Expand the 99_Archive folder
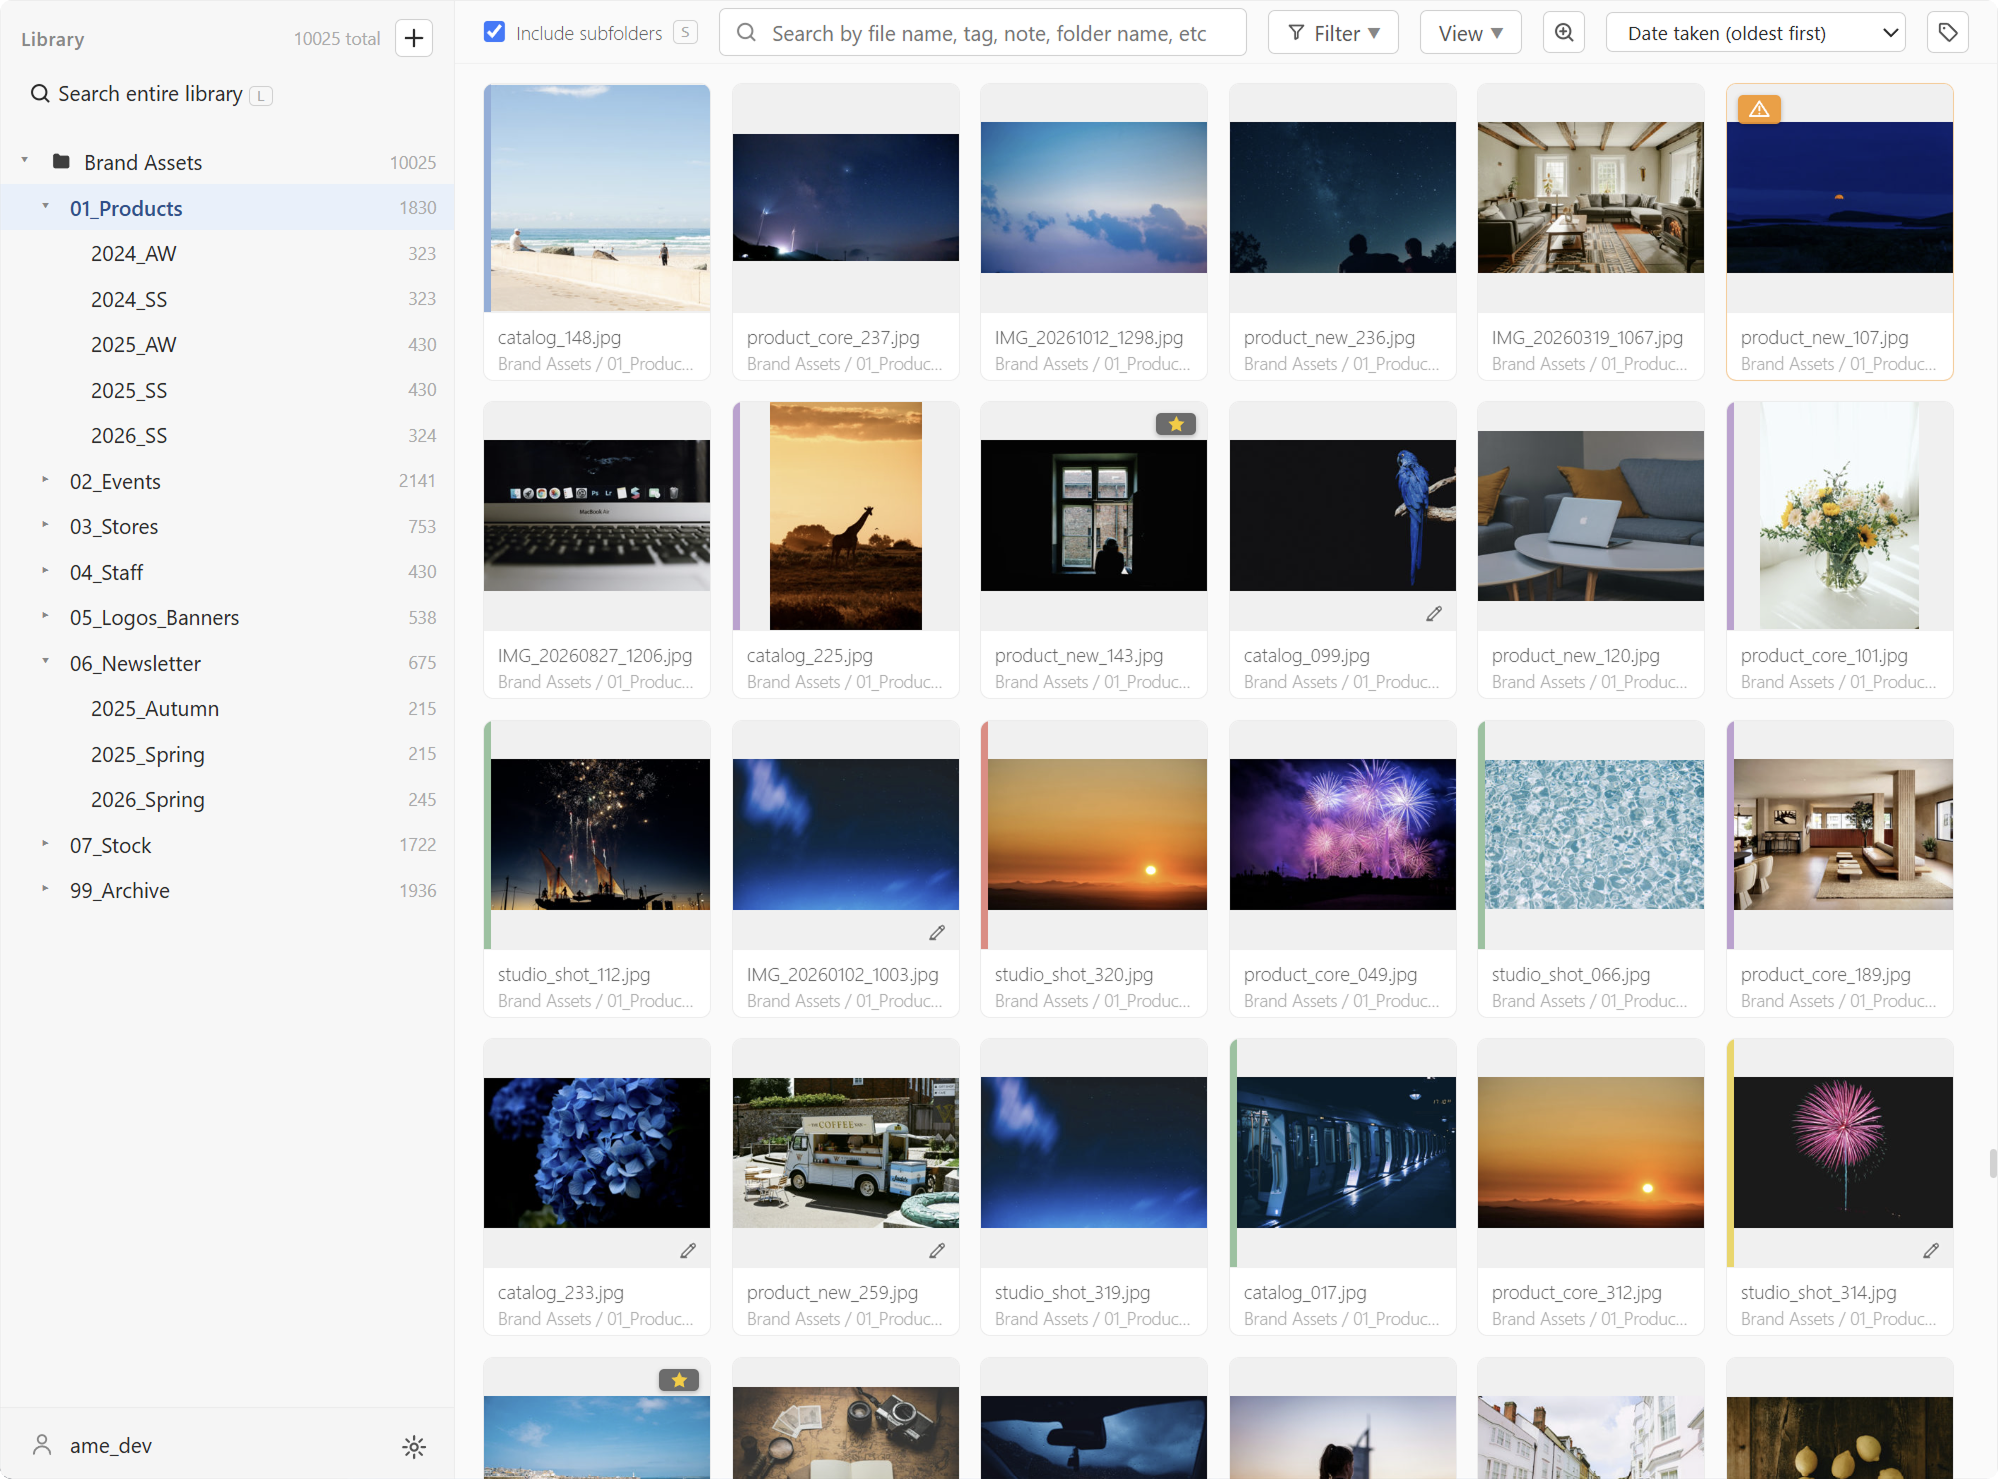The image size is (1998, 1479). 46,889
